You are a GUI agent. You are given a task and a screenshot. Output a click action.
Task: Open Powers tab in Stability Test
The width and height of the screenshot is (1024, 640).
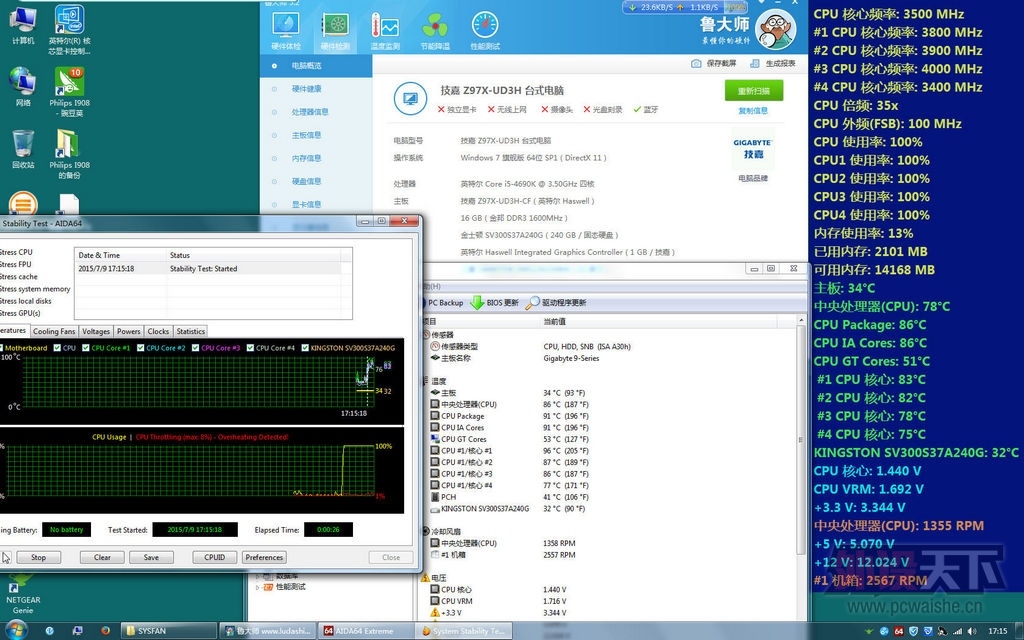(x=129, y=332)
